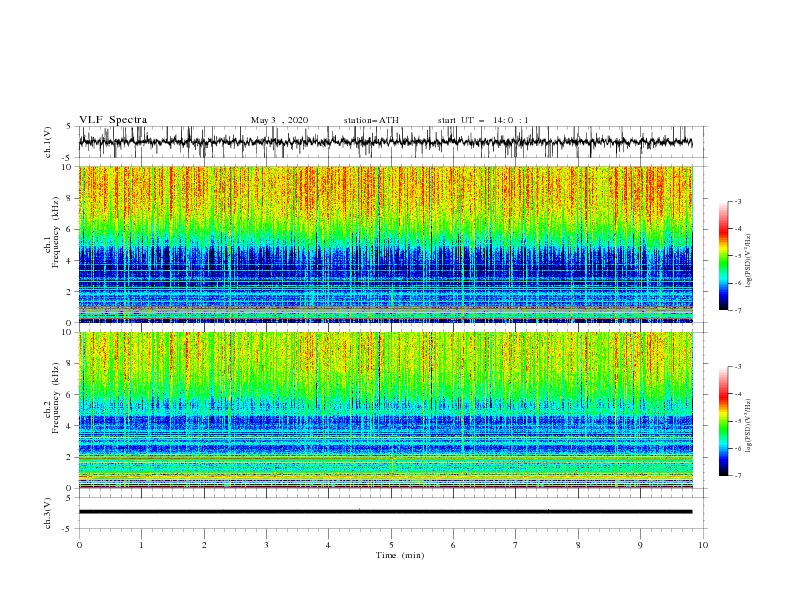792x612 pixels.
Task: Click the "VLF Spectra" title text
Action: coord(113,120)
